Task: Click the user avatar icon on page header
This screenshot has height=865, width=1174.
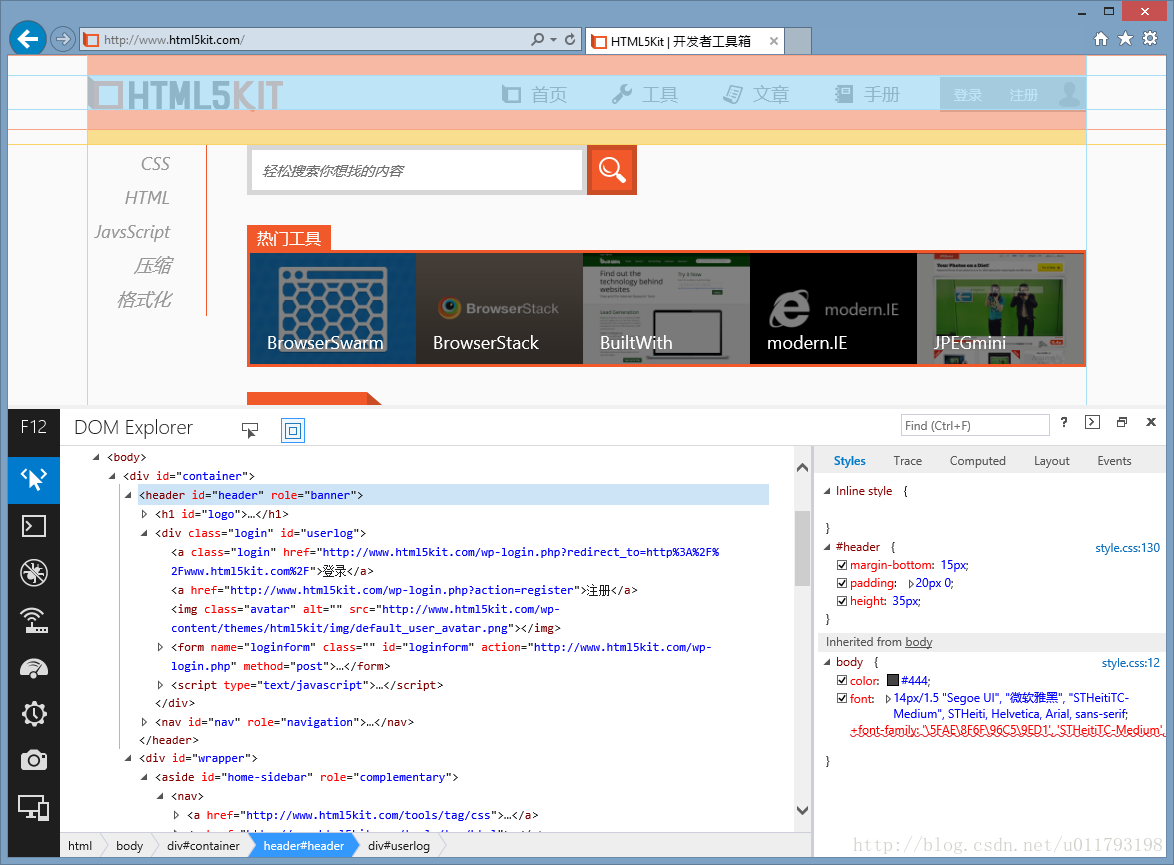Action: 1070,94
